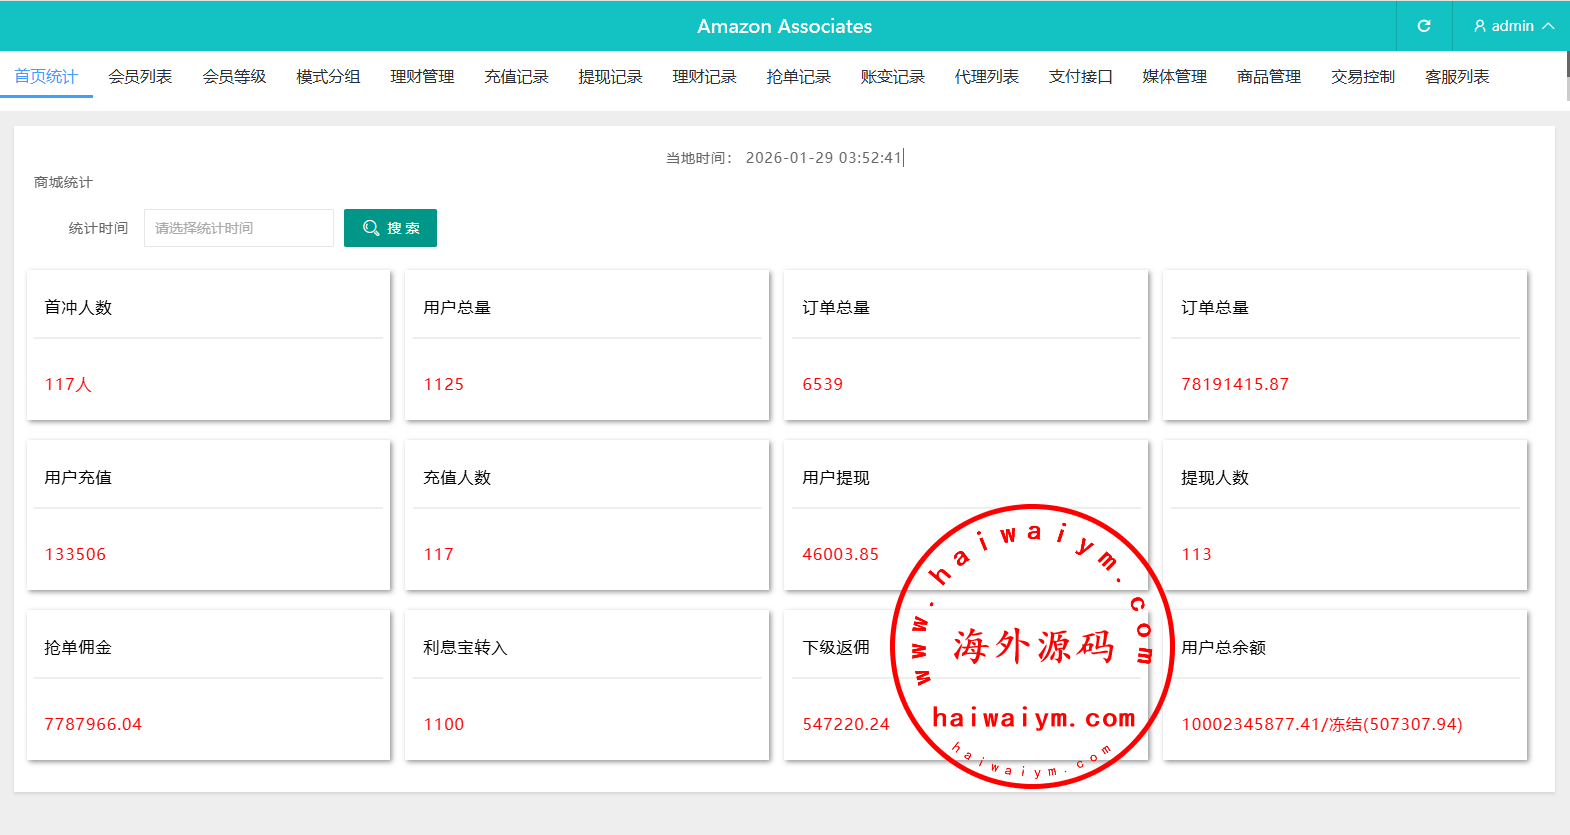Open the 客服列表 tab

tap(1456, 77)
